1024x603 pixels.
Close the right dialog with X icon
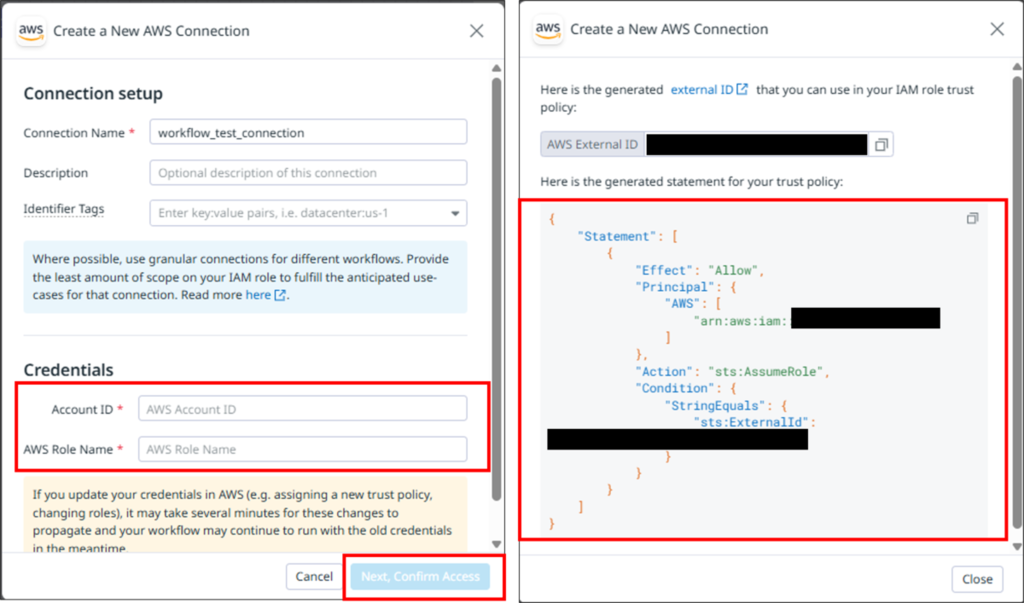(x=997, y=29)
